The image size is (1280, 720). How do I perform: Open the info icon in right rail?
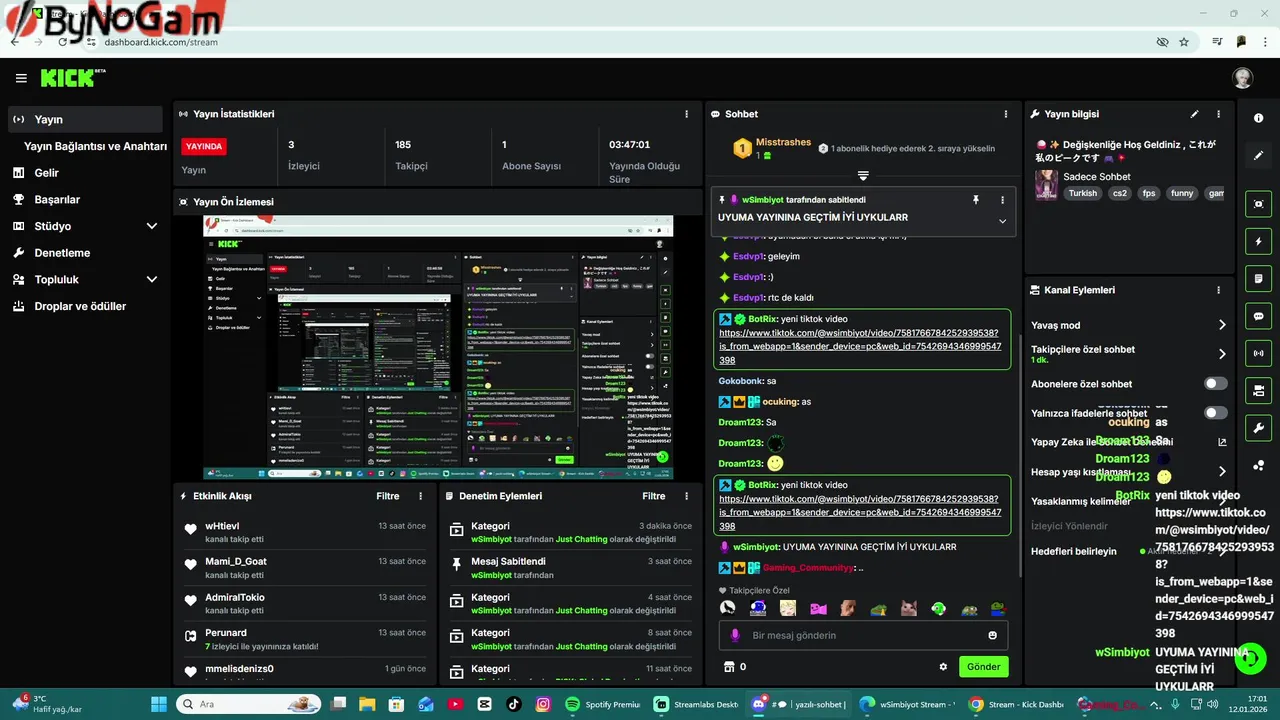1258,118
